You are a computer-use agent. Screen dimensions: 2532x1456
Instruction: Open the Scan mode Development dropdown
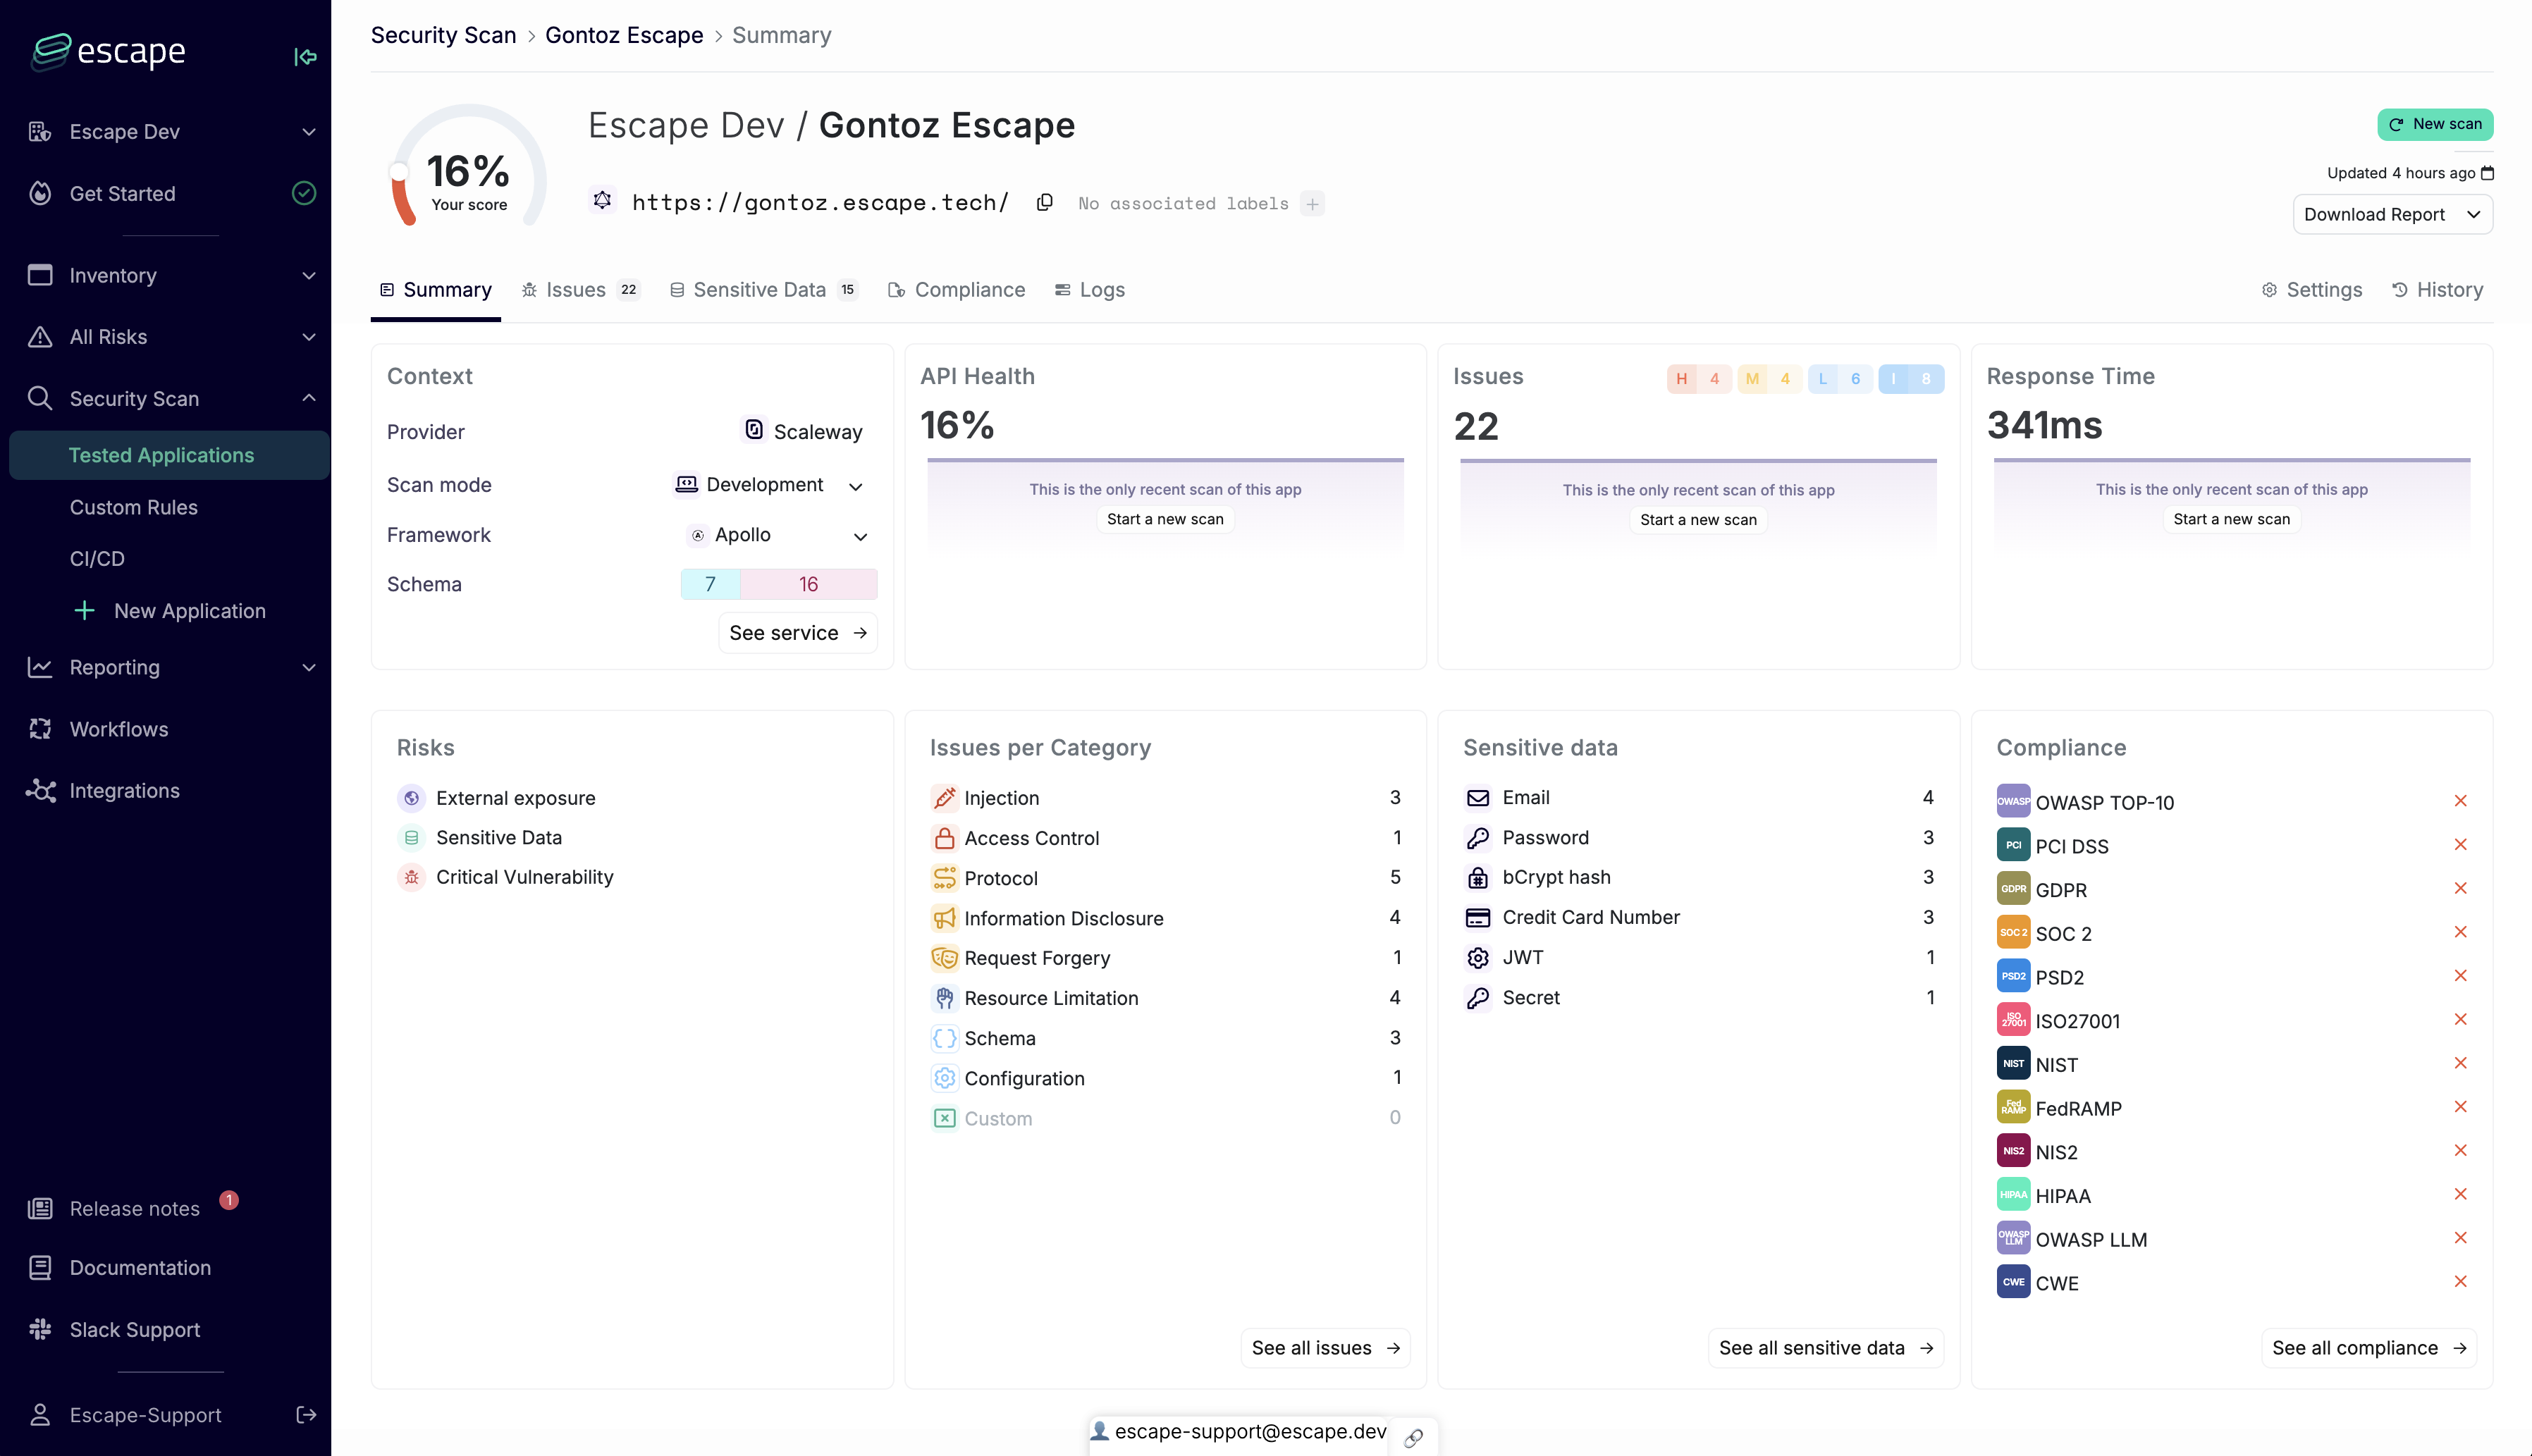coord(768,485)
